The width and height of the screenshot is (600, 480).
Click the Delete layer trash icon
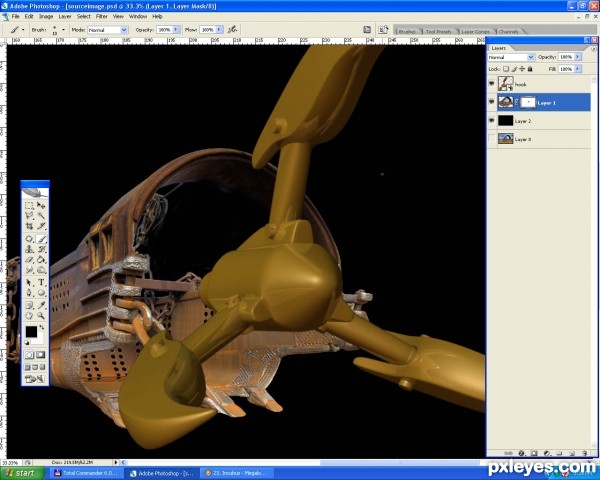[585, 453]
